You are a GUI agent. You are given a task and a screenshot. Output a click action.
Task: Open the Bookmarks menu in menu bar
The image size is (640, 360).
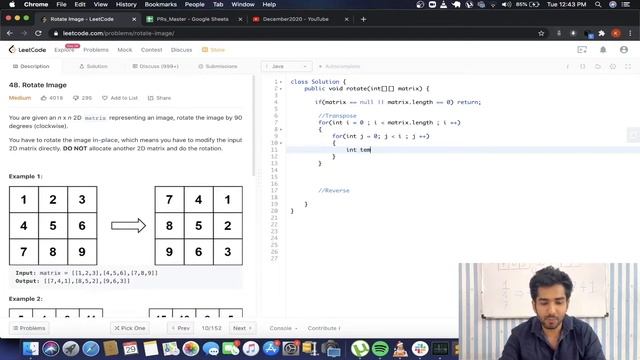(x=161, y=4)
